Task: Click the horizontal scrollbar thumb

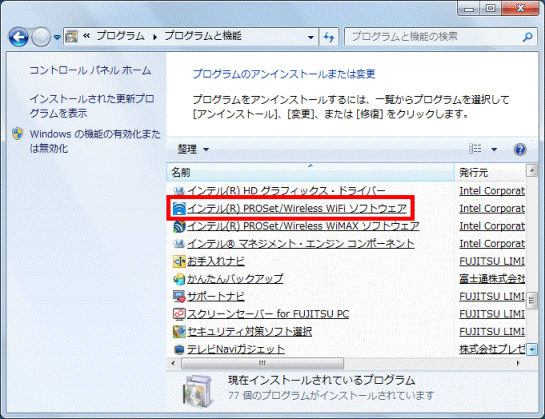Action: tap(262, 363)
